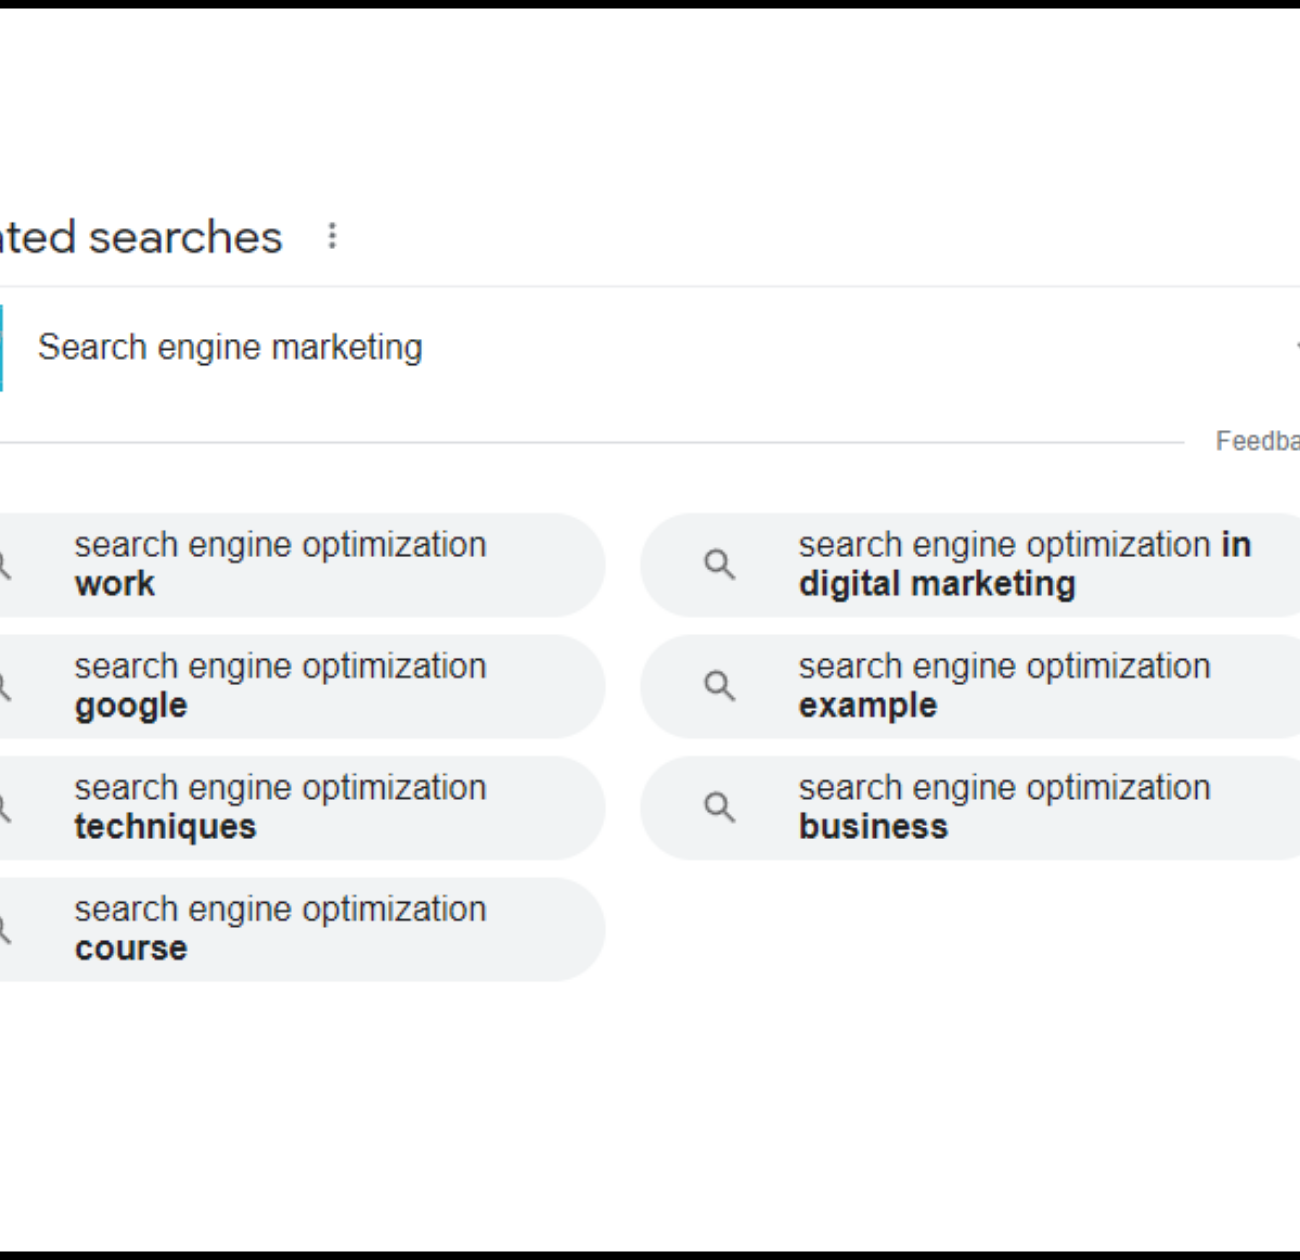Search for search engine optimization work

coord(301,565)
